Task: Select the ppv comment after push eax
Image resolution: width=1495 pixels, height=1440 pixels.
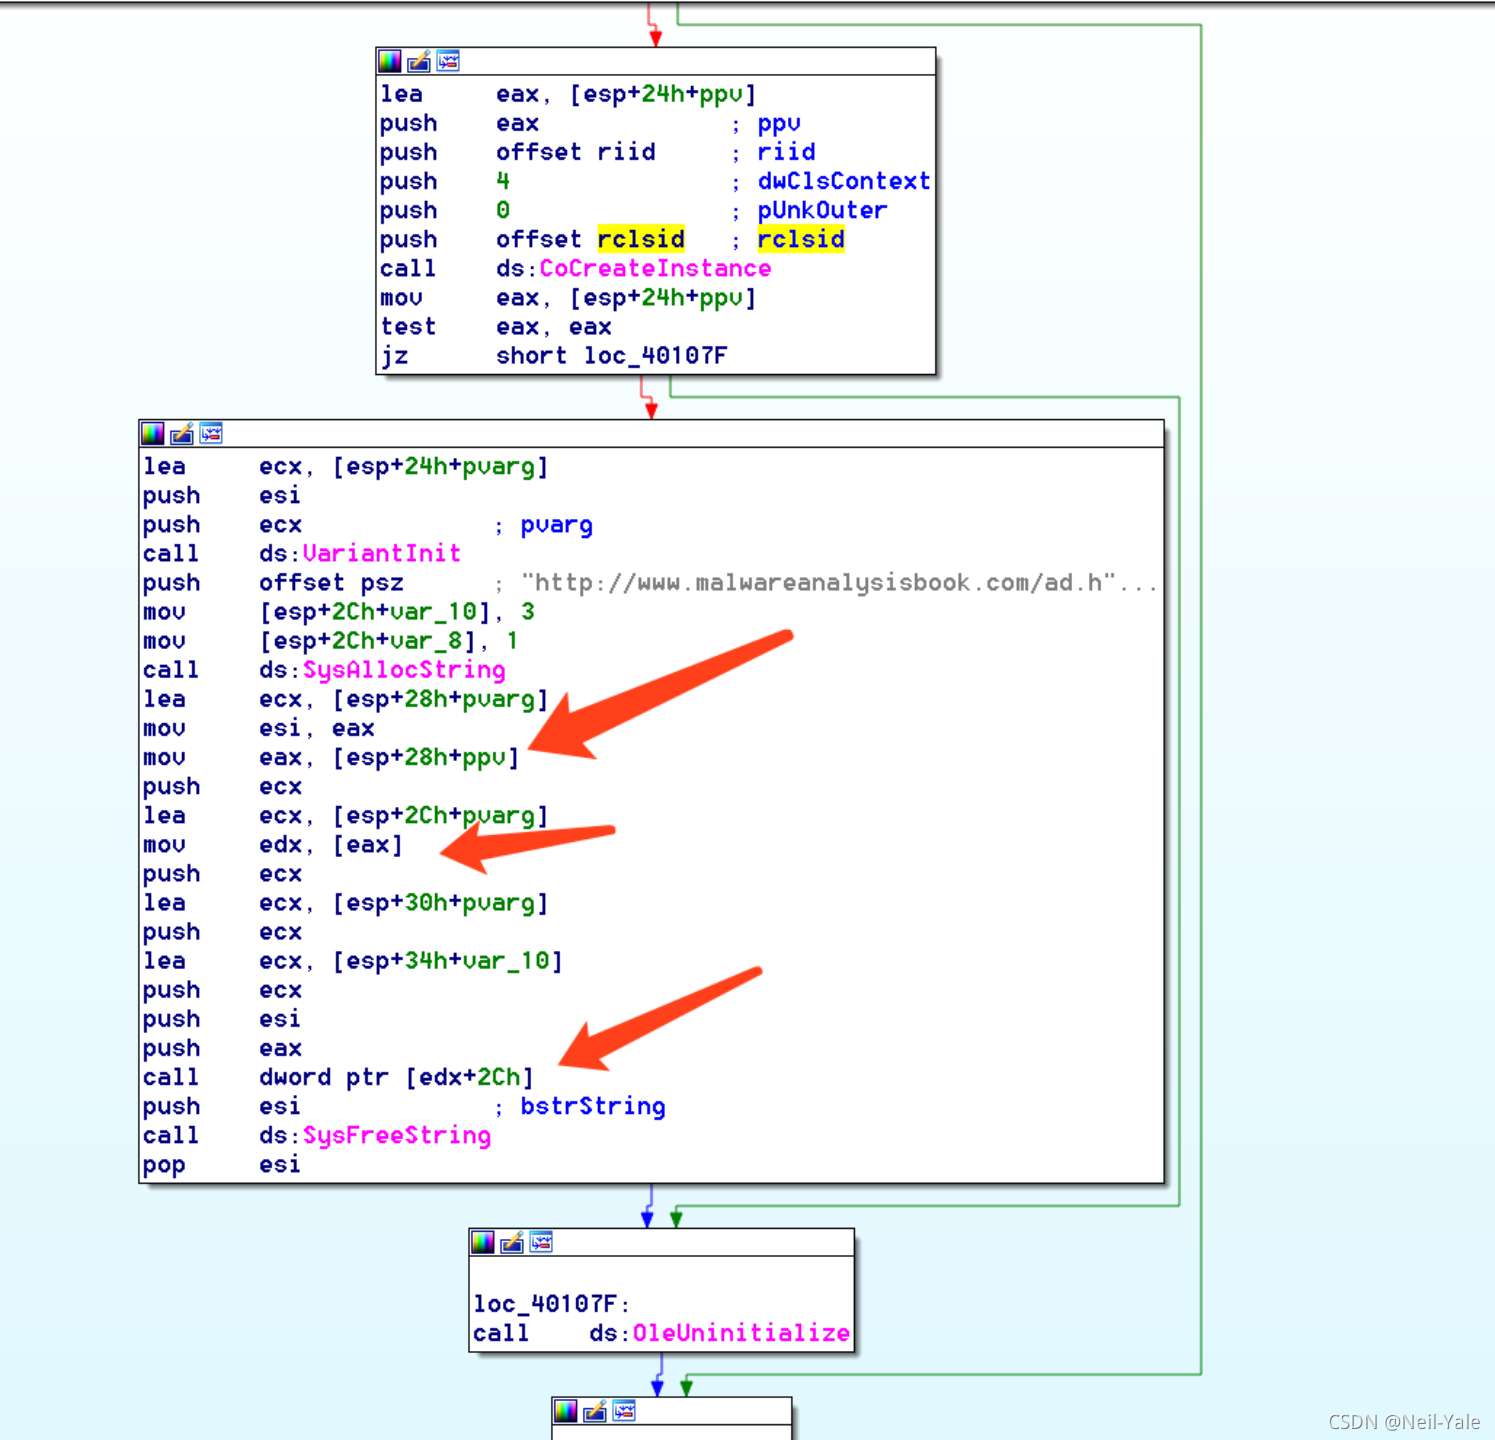Action: [x=779, y=124]
